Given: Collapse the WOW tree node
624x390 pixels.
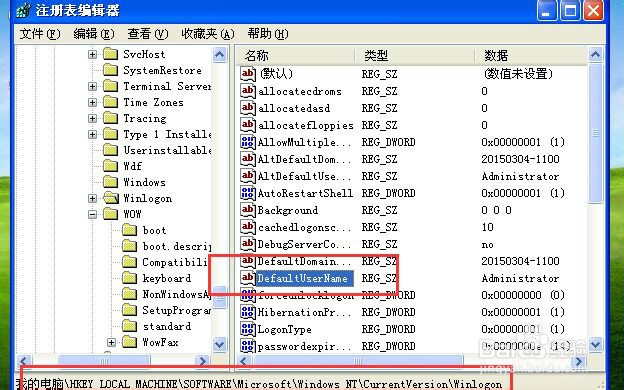Looking at the screenshot, I should coord(92,214).
